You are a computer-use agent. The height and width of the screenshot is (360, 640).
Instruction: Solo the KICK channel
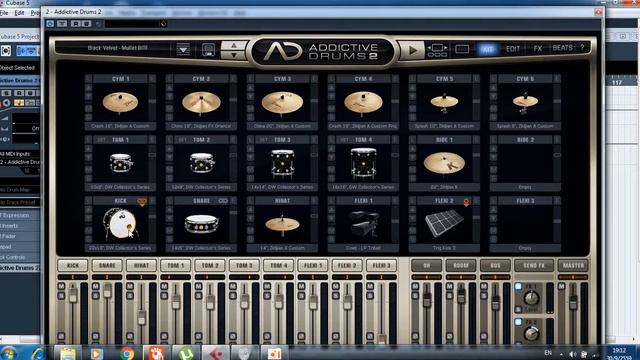[x=61, y=296]
